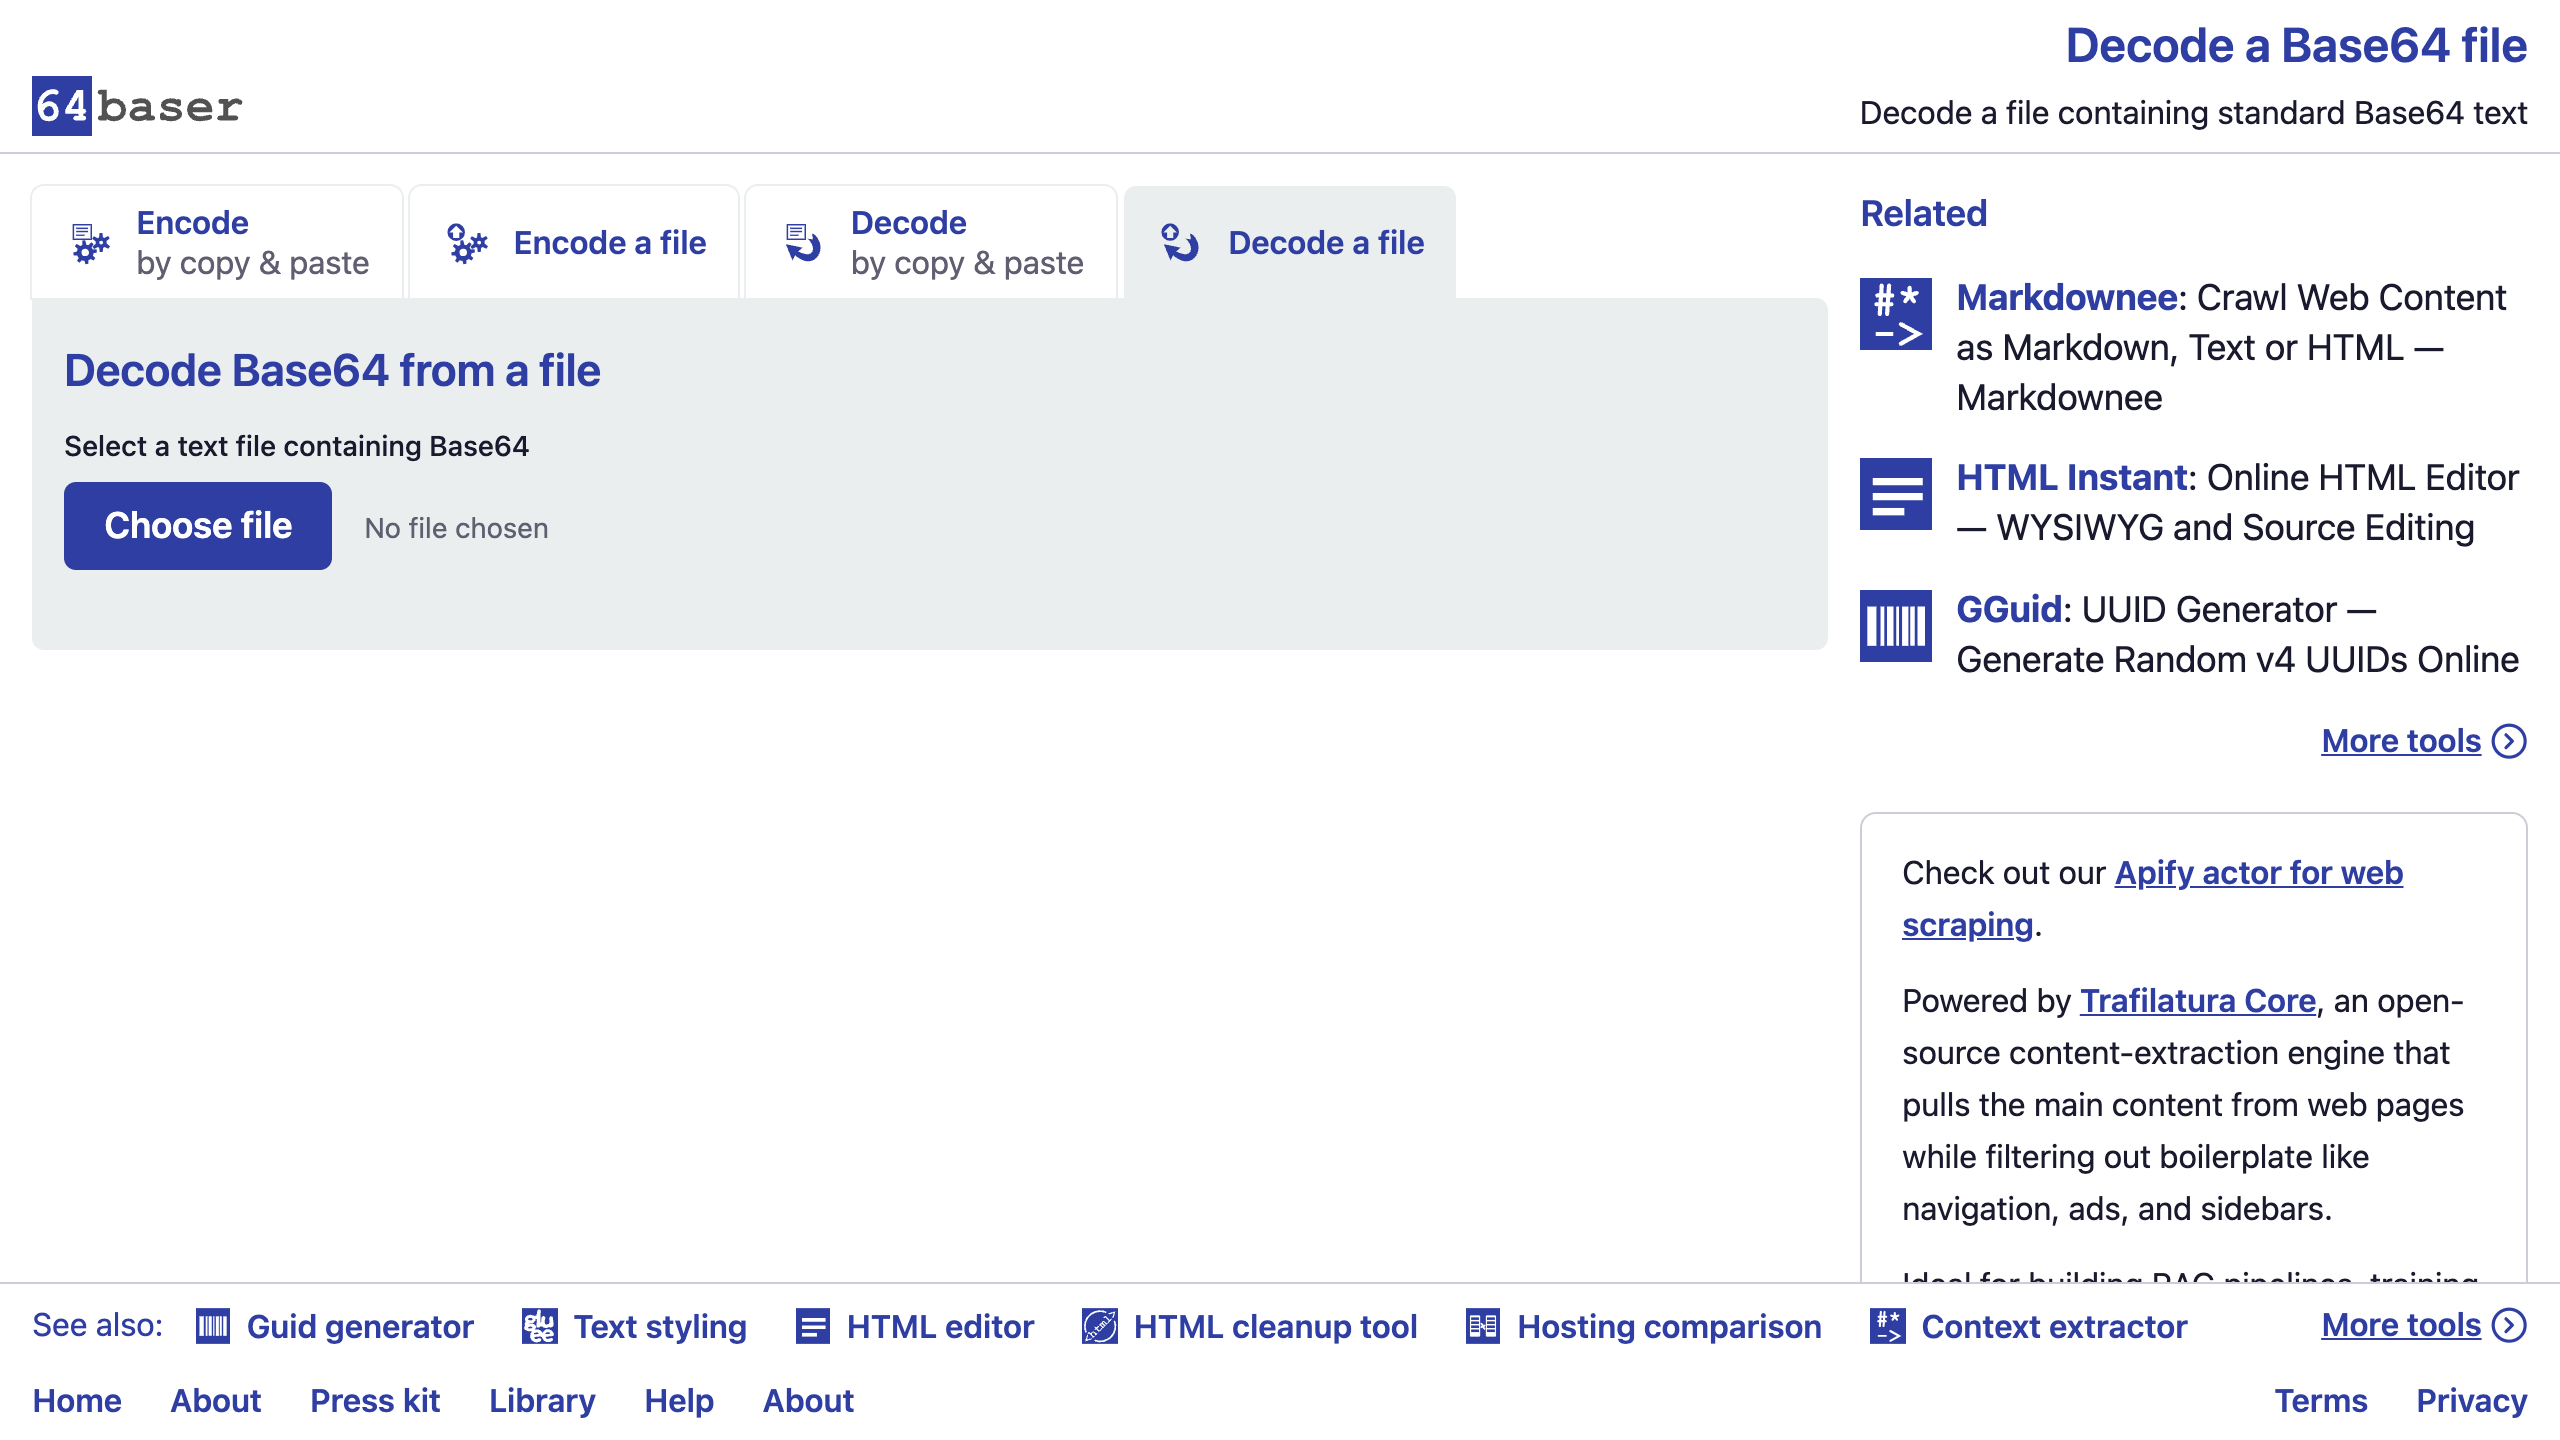Viewport: 2560px width, 1440px height.
Task: Click the HTML editor icon in footer
Action: coord(813,1327)
